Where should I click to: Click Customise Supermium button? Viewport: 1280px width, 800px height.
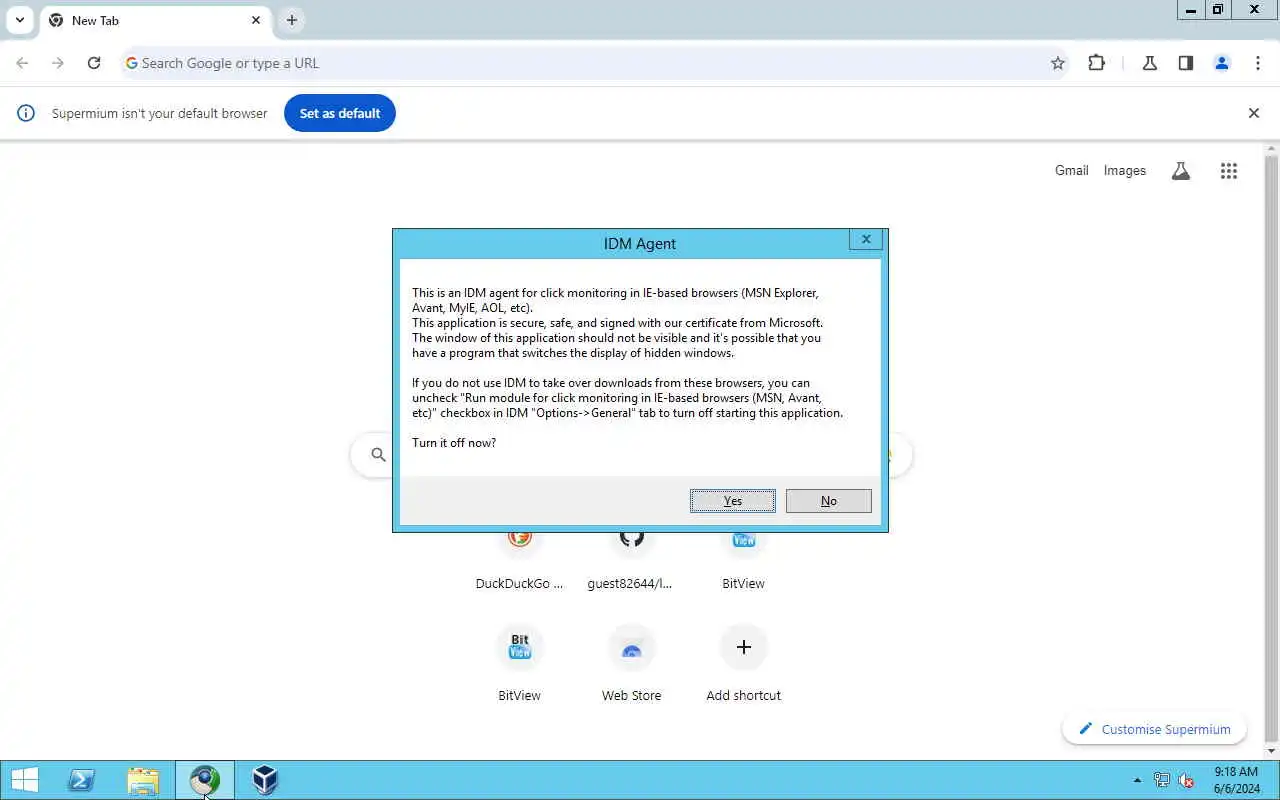point(1154,729)
